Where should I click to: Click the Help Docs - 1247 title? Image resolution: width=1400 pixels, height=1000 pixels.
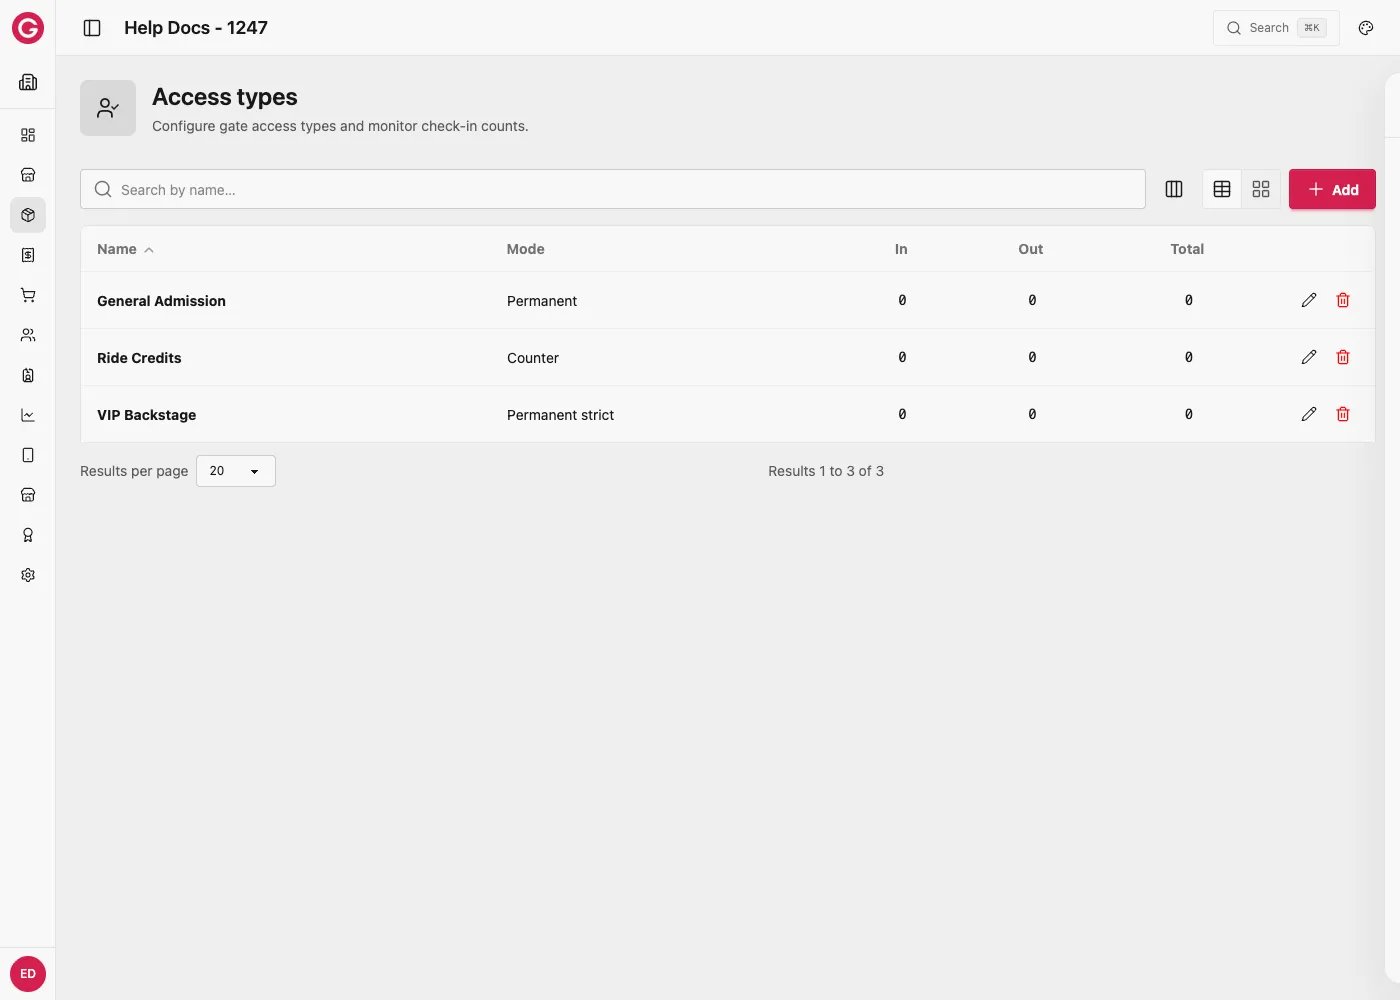click(196, 28)
